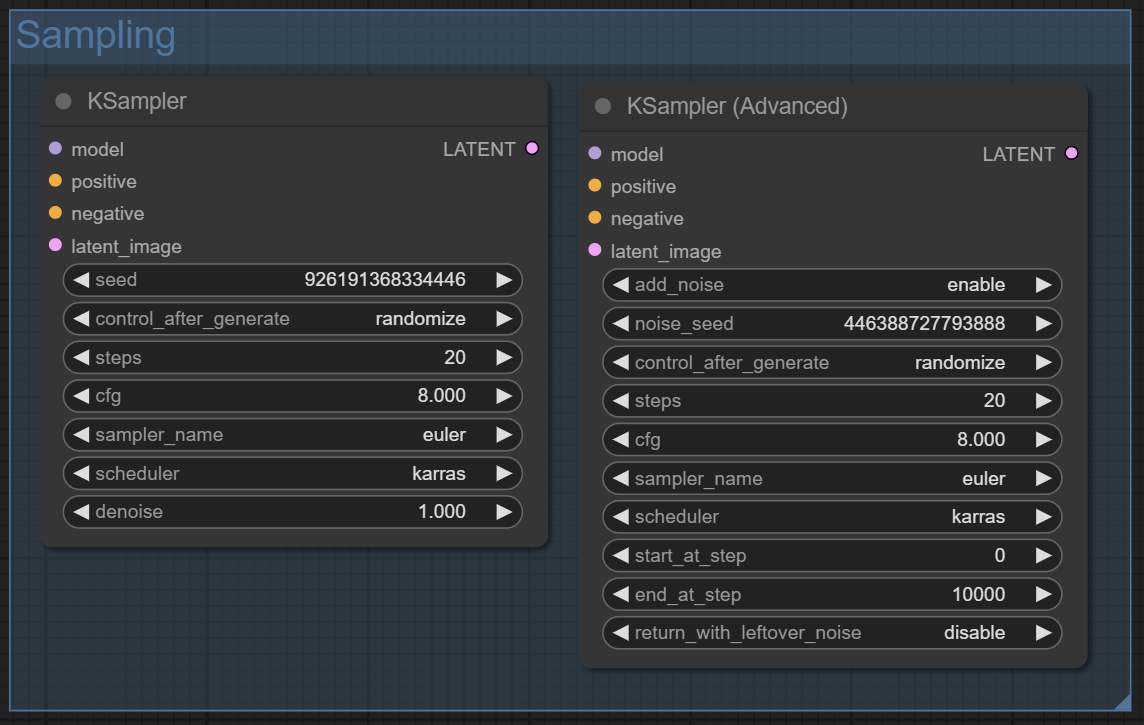Click the start_at_step 0 value field
The width and height of the screenshot is (1144, 725).
click(832, 556)
